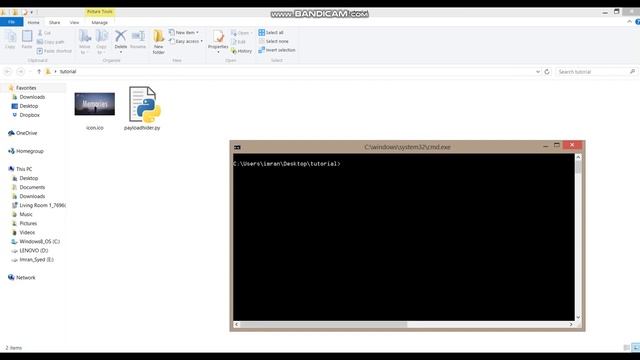Open the Move to menu
The height and width of the screenshot is (360, 640).
click(x=85, y=42)
